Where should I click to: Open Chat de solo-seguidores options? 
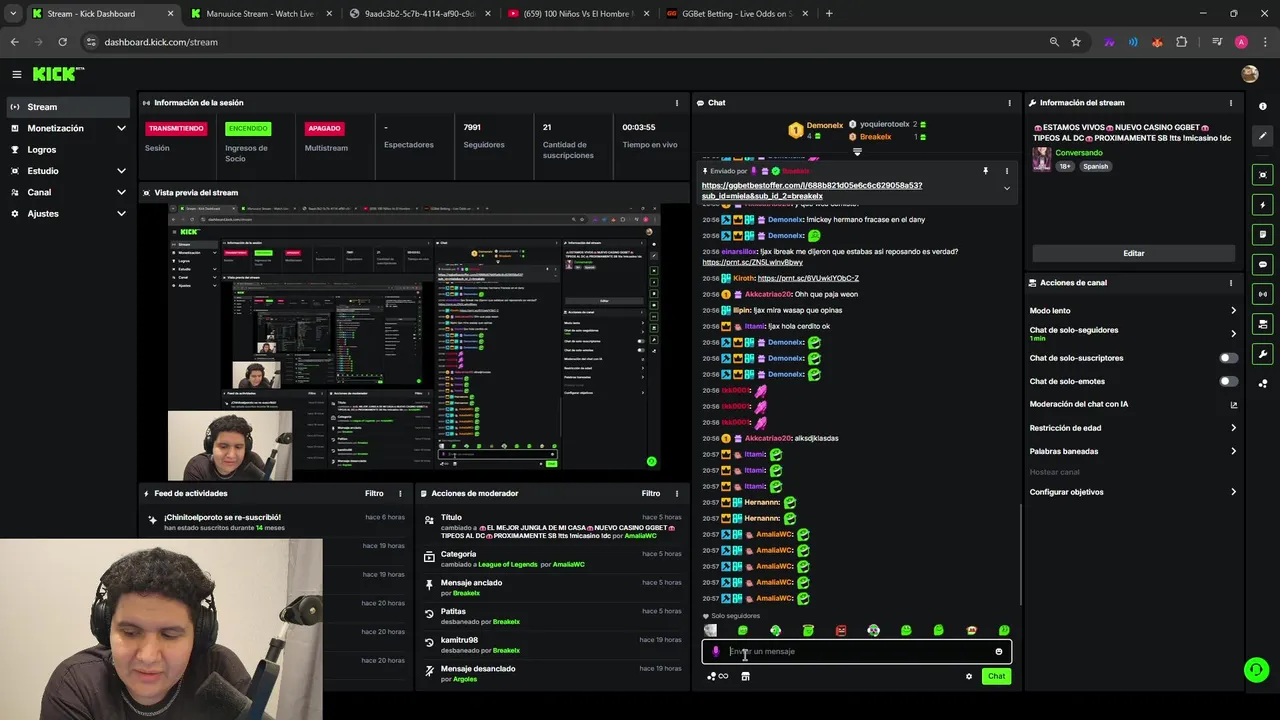[x=1133, y=333]
